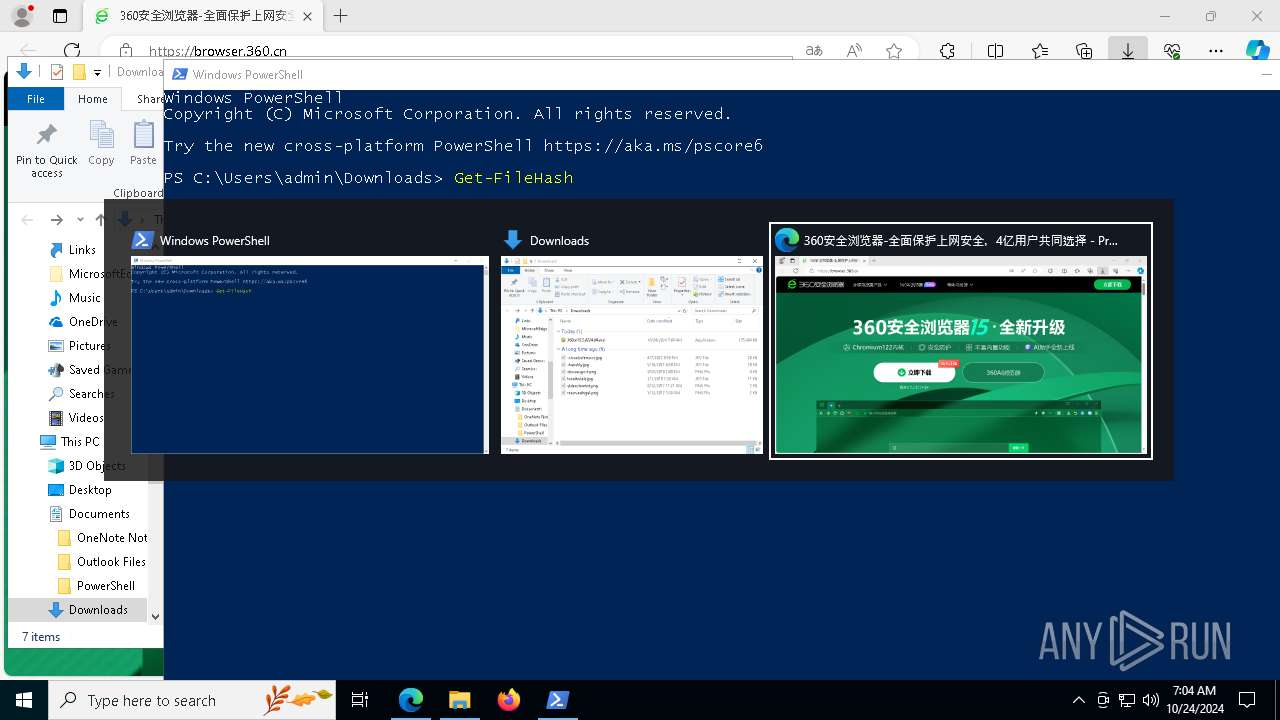Open the translate page icon
The image size is (1280, 720).
pyautogui.click(x=814, y=51)
